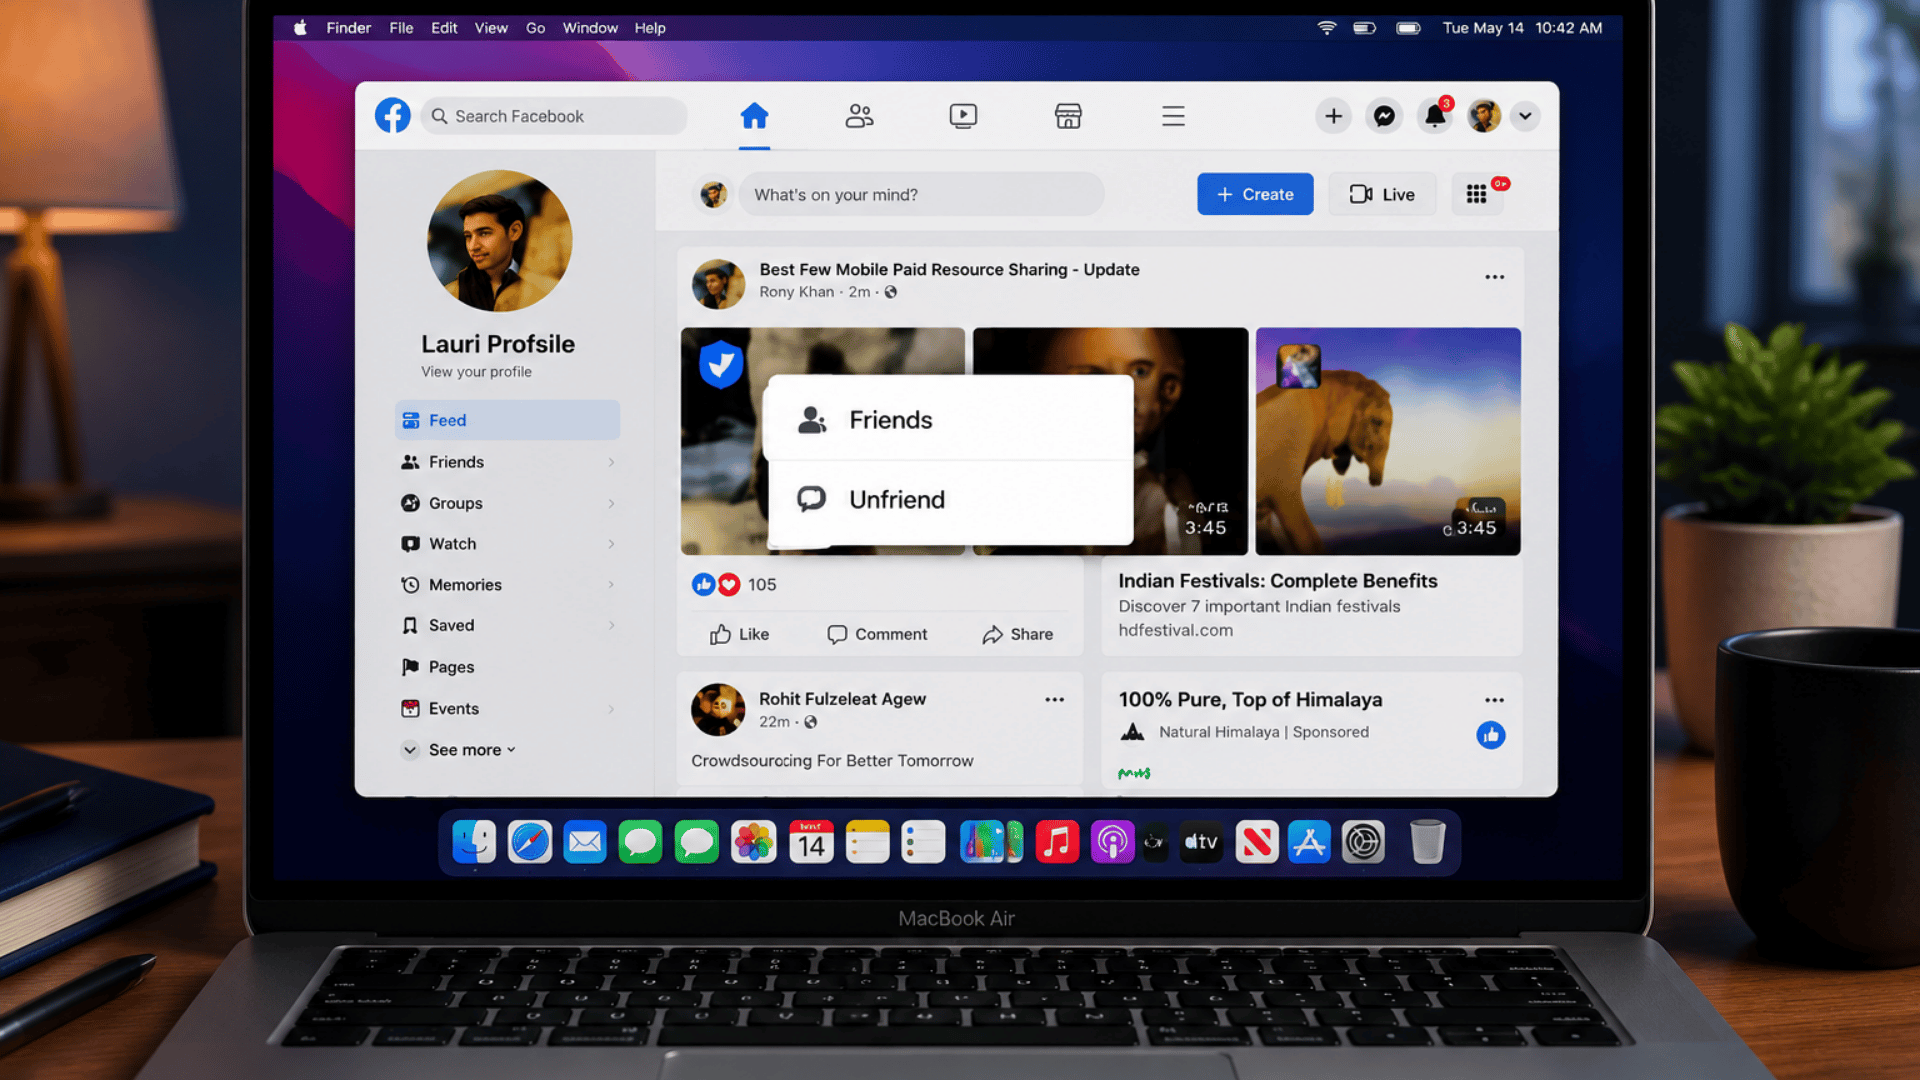Click the Share button
The height and width of the screenshot is (1080, 1920).
pyautogui.click(x=1018, y=634)
